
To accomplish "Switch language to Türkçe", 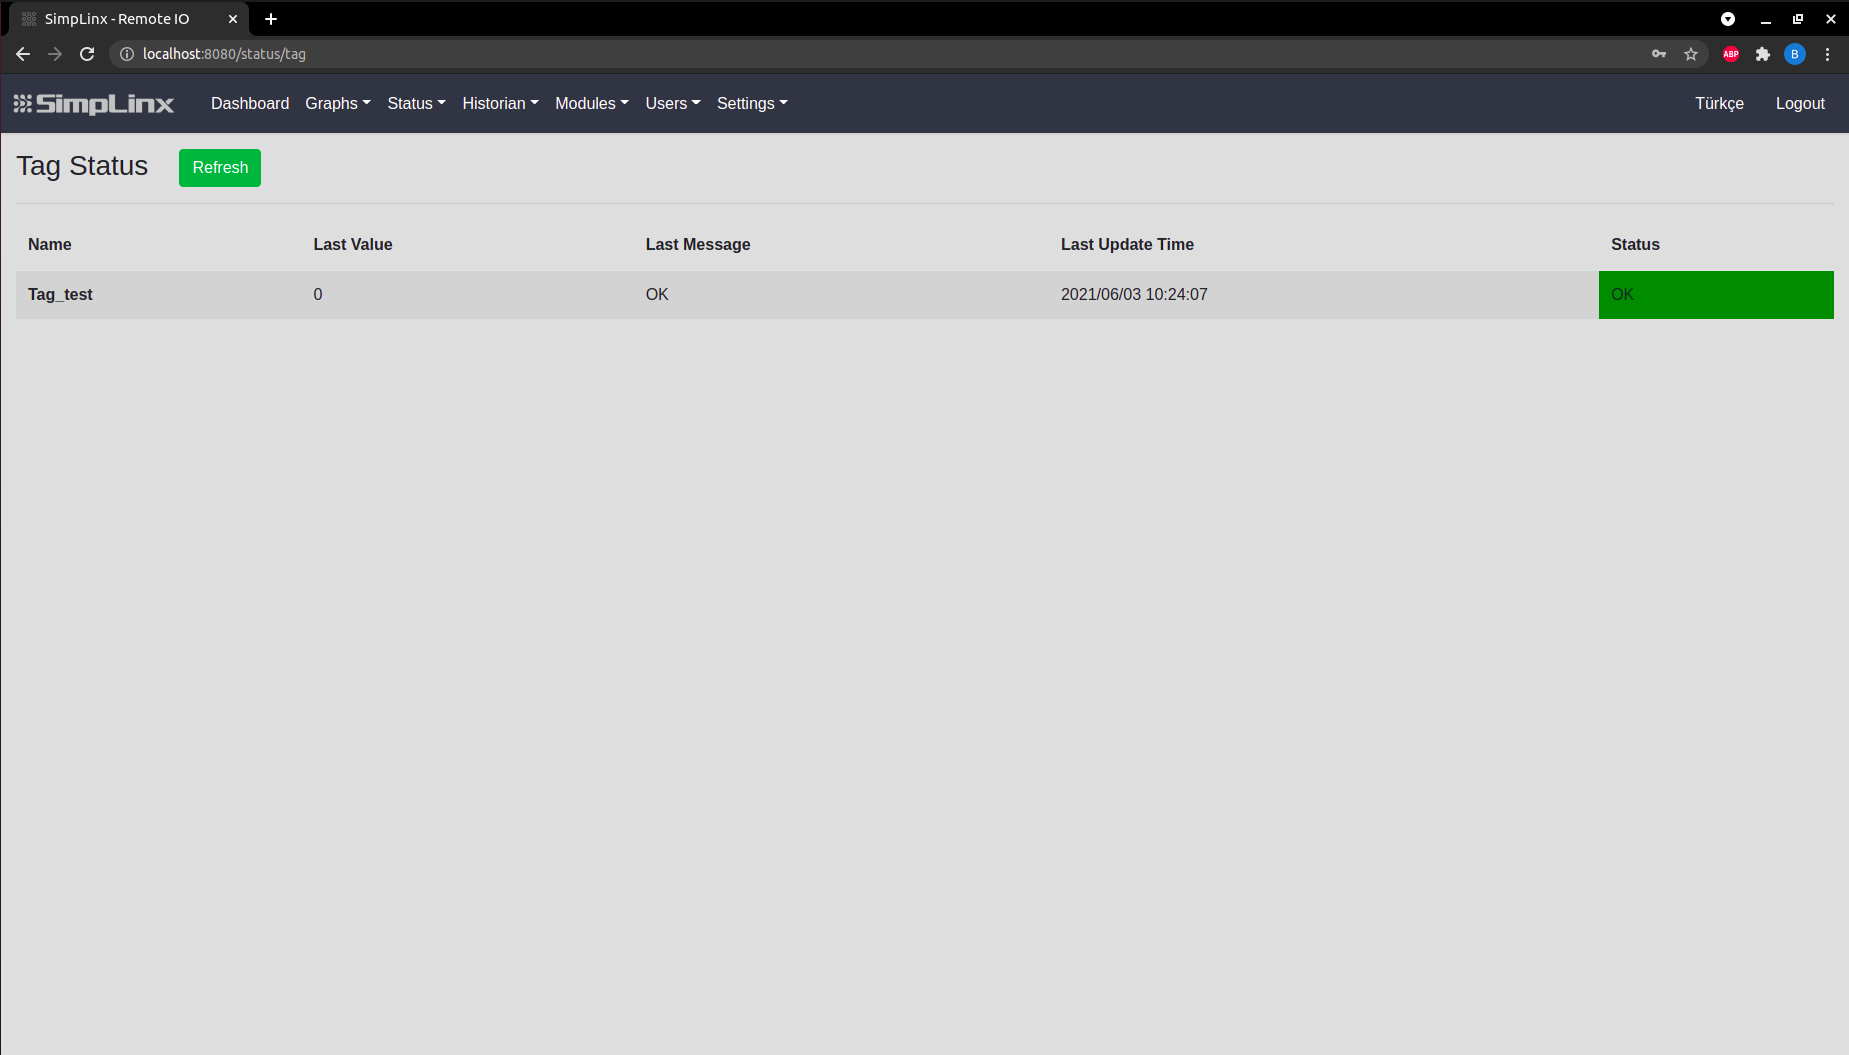I will click(1719, 103).
